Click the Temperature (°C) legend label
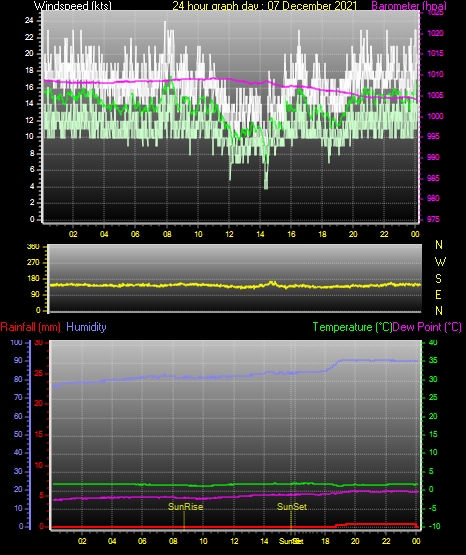466x555 pixels. point(352,327)
